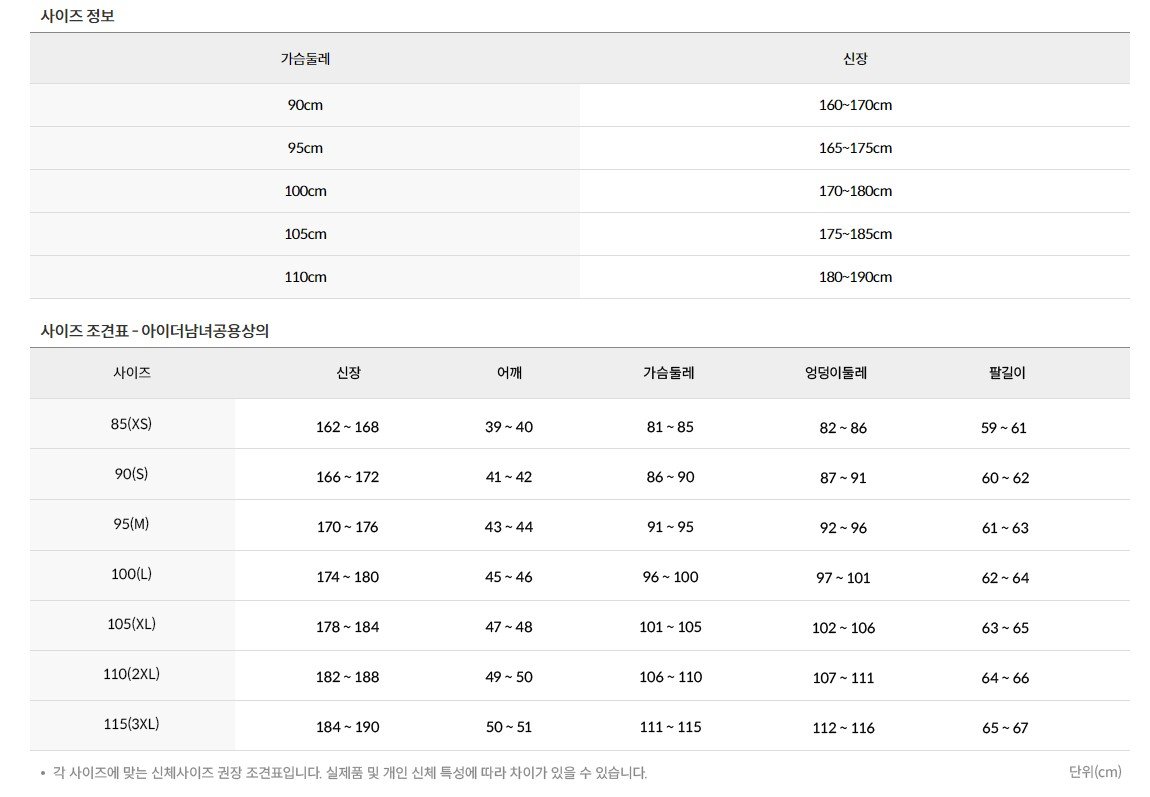Click the 가슴둘레 header in the top table
This screenshot has width=1150, height=797.
pos(305,59)
